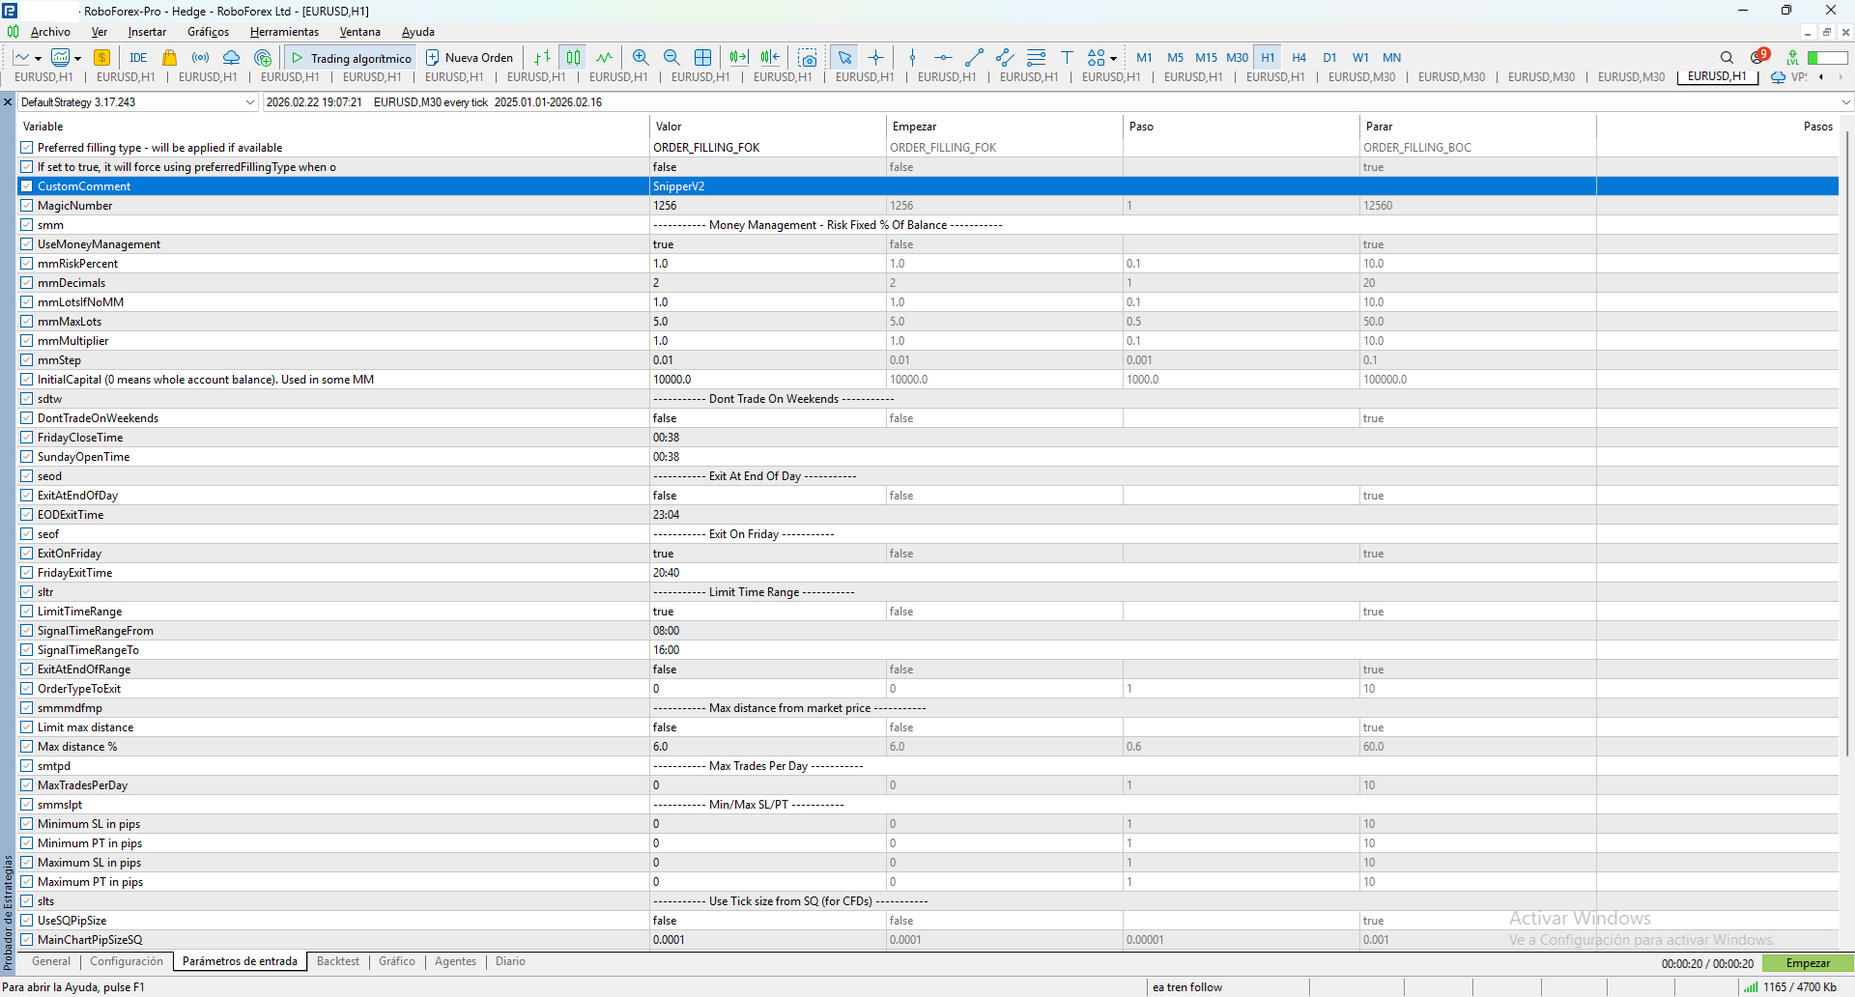The image size is (1855, 997).
Task: Switch to the Backtest tab
Action: [337, 961]
